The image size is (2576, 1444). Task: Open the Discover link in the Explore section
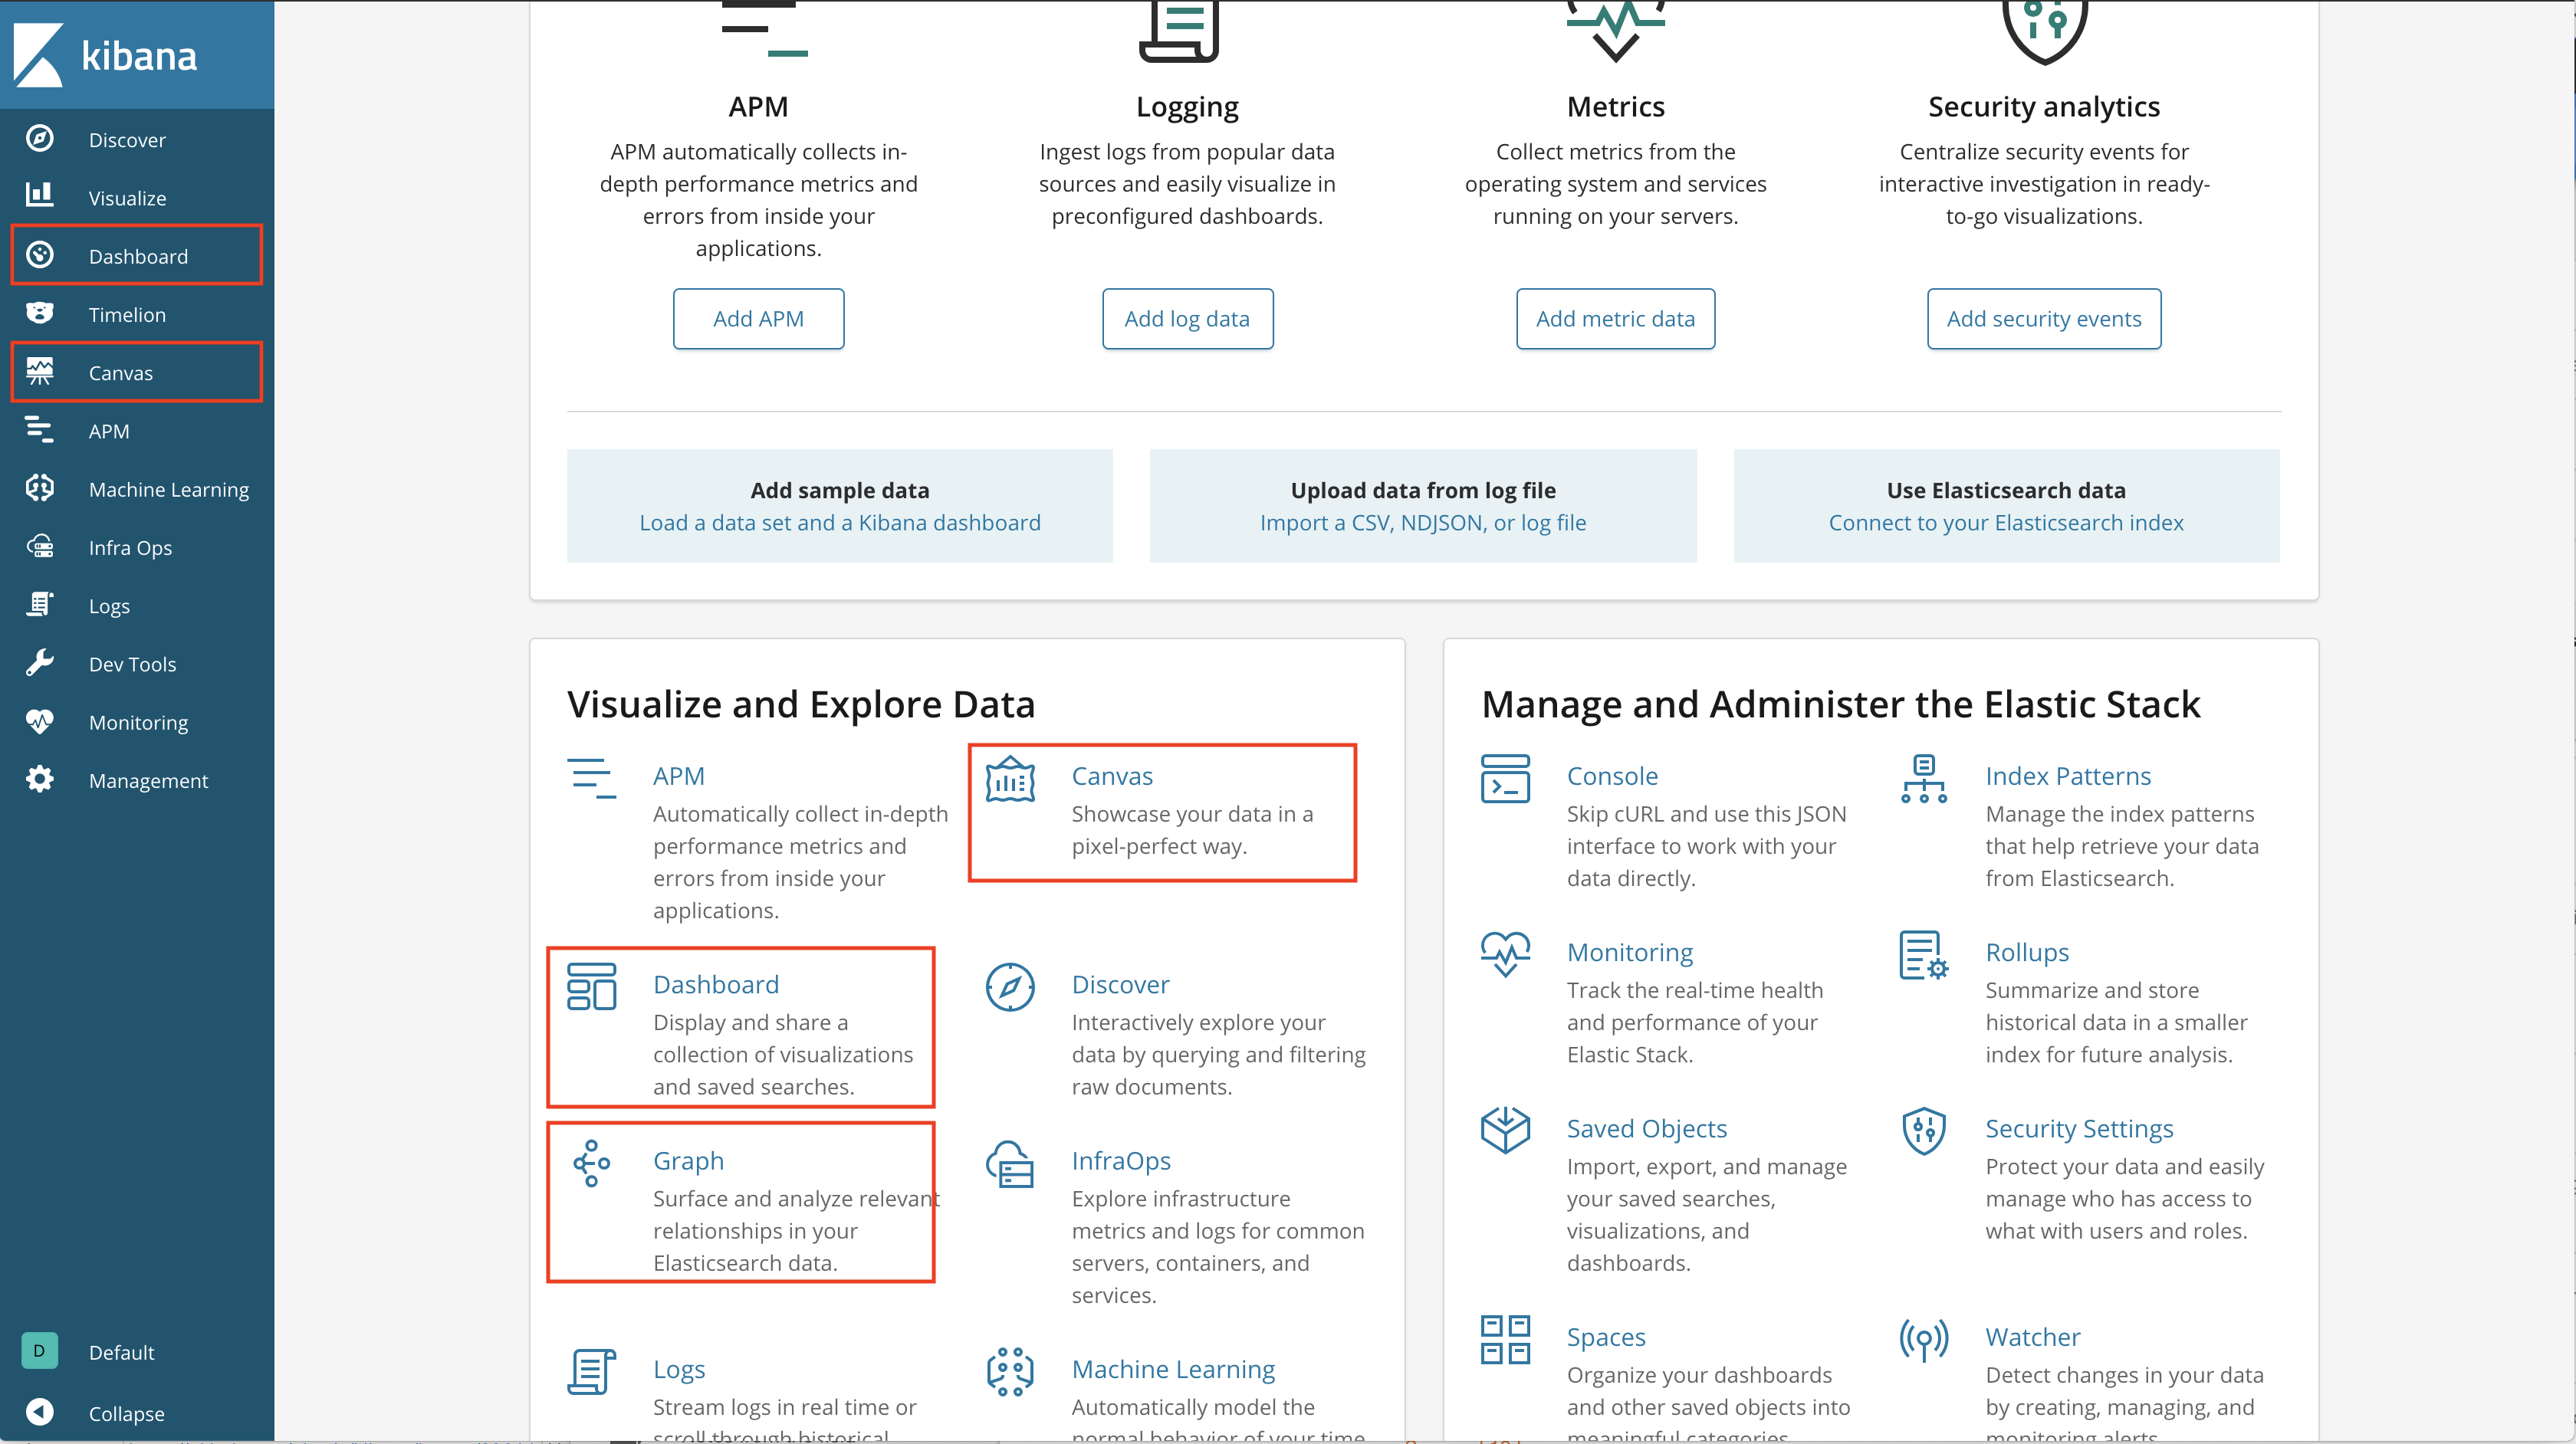(x=1120, y=985)
